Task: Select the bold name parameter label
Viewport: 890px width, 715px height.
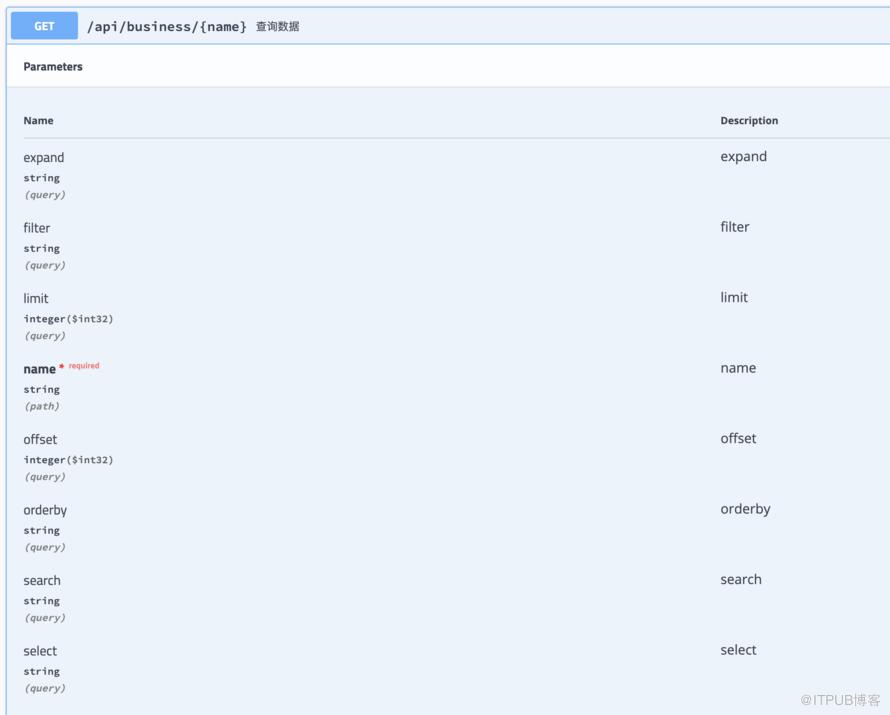Action: [x=40, y=369]
